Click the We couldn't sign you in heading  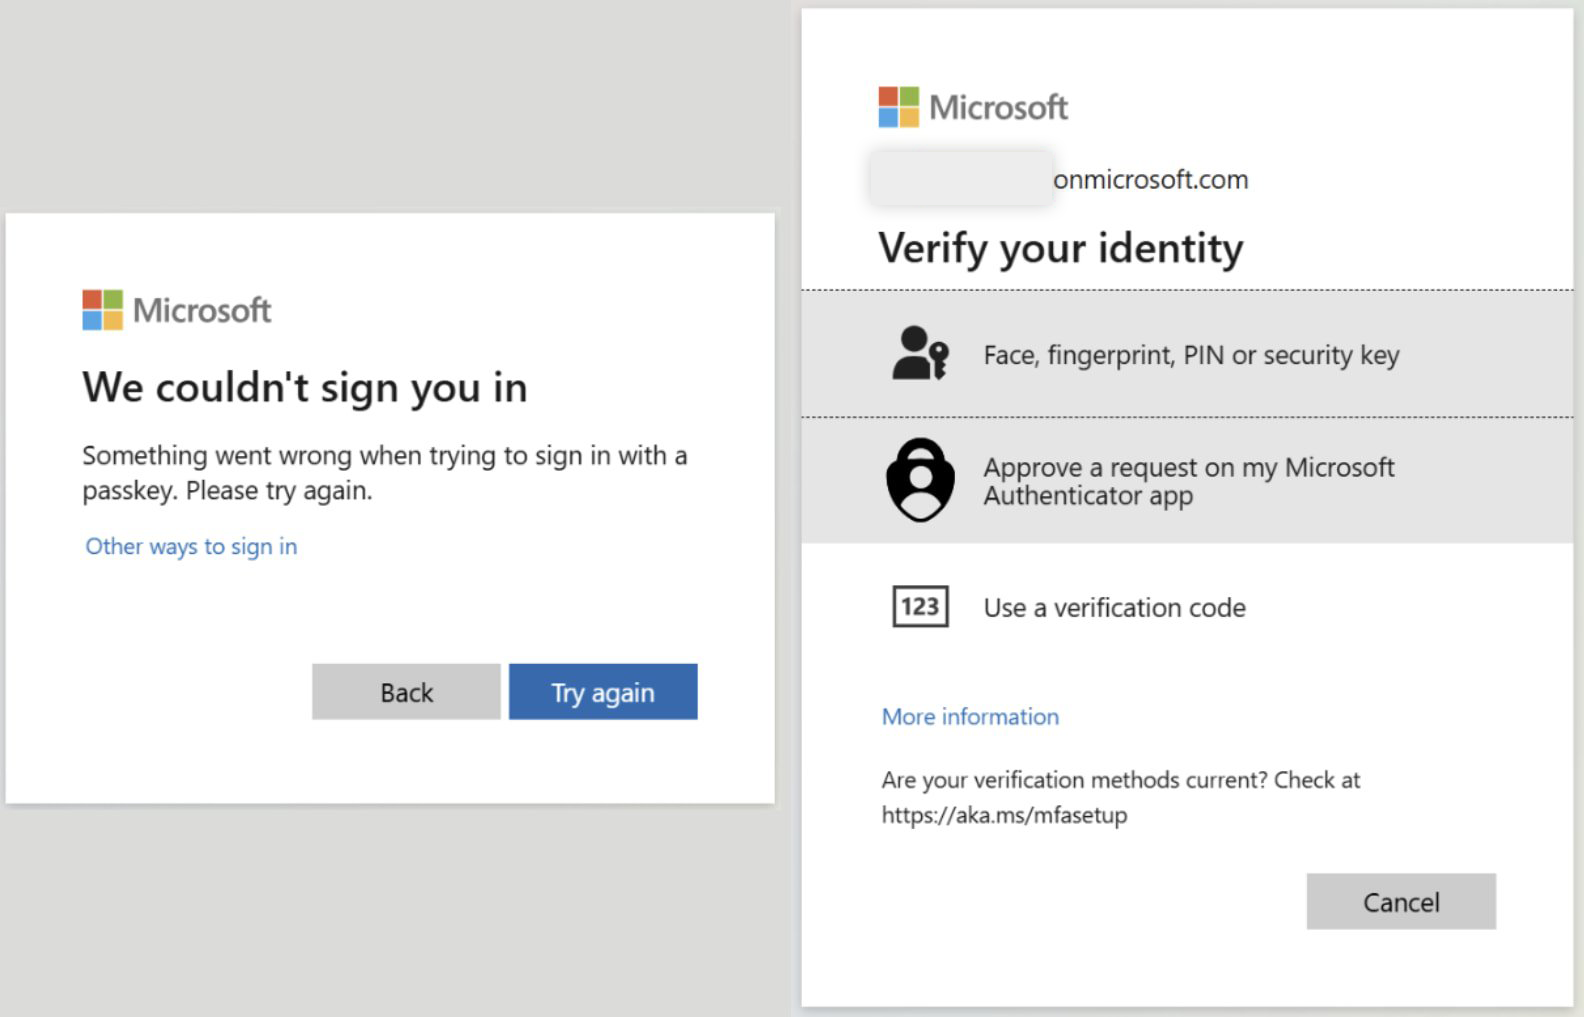(305, 387)
